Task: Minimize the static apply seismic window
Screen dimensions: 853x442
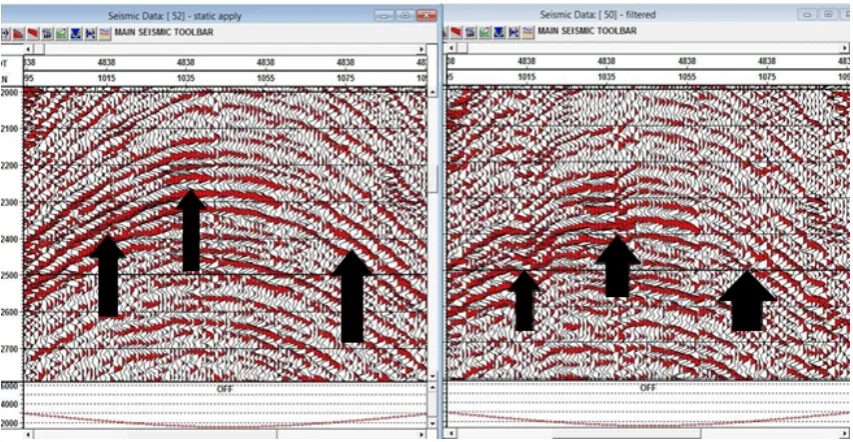Action: pyautogui.click(x=384, y=16)
